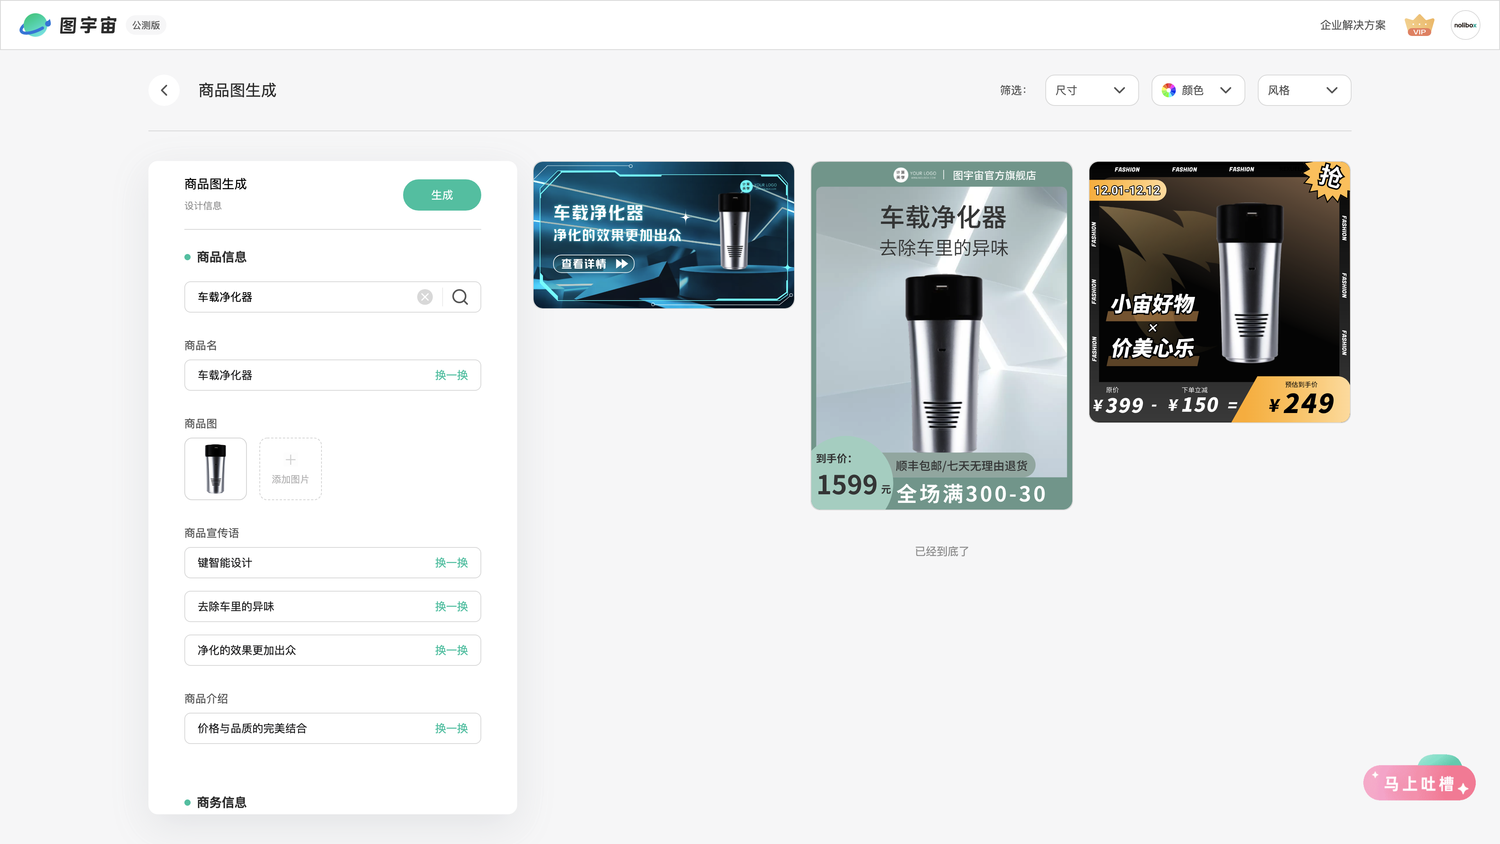The image size is (1500, 844).
Task: Open the VIP crown icon
Action: point(1419,25)
